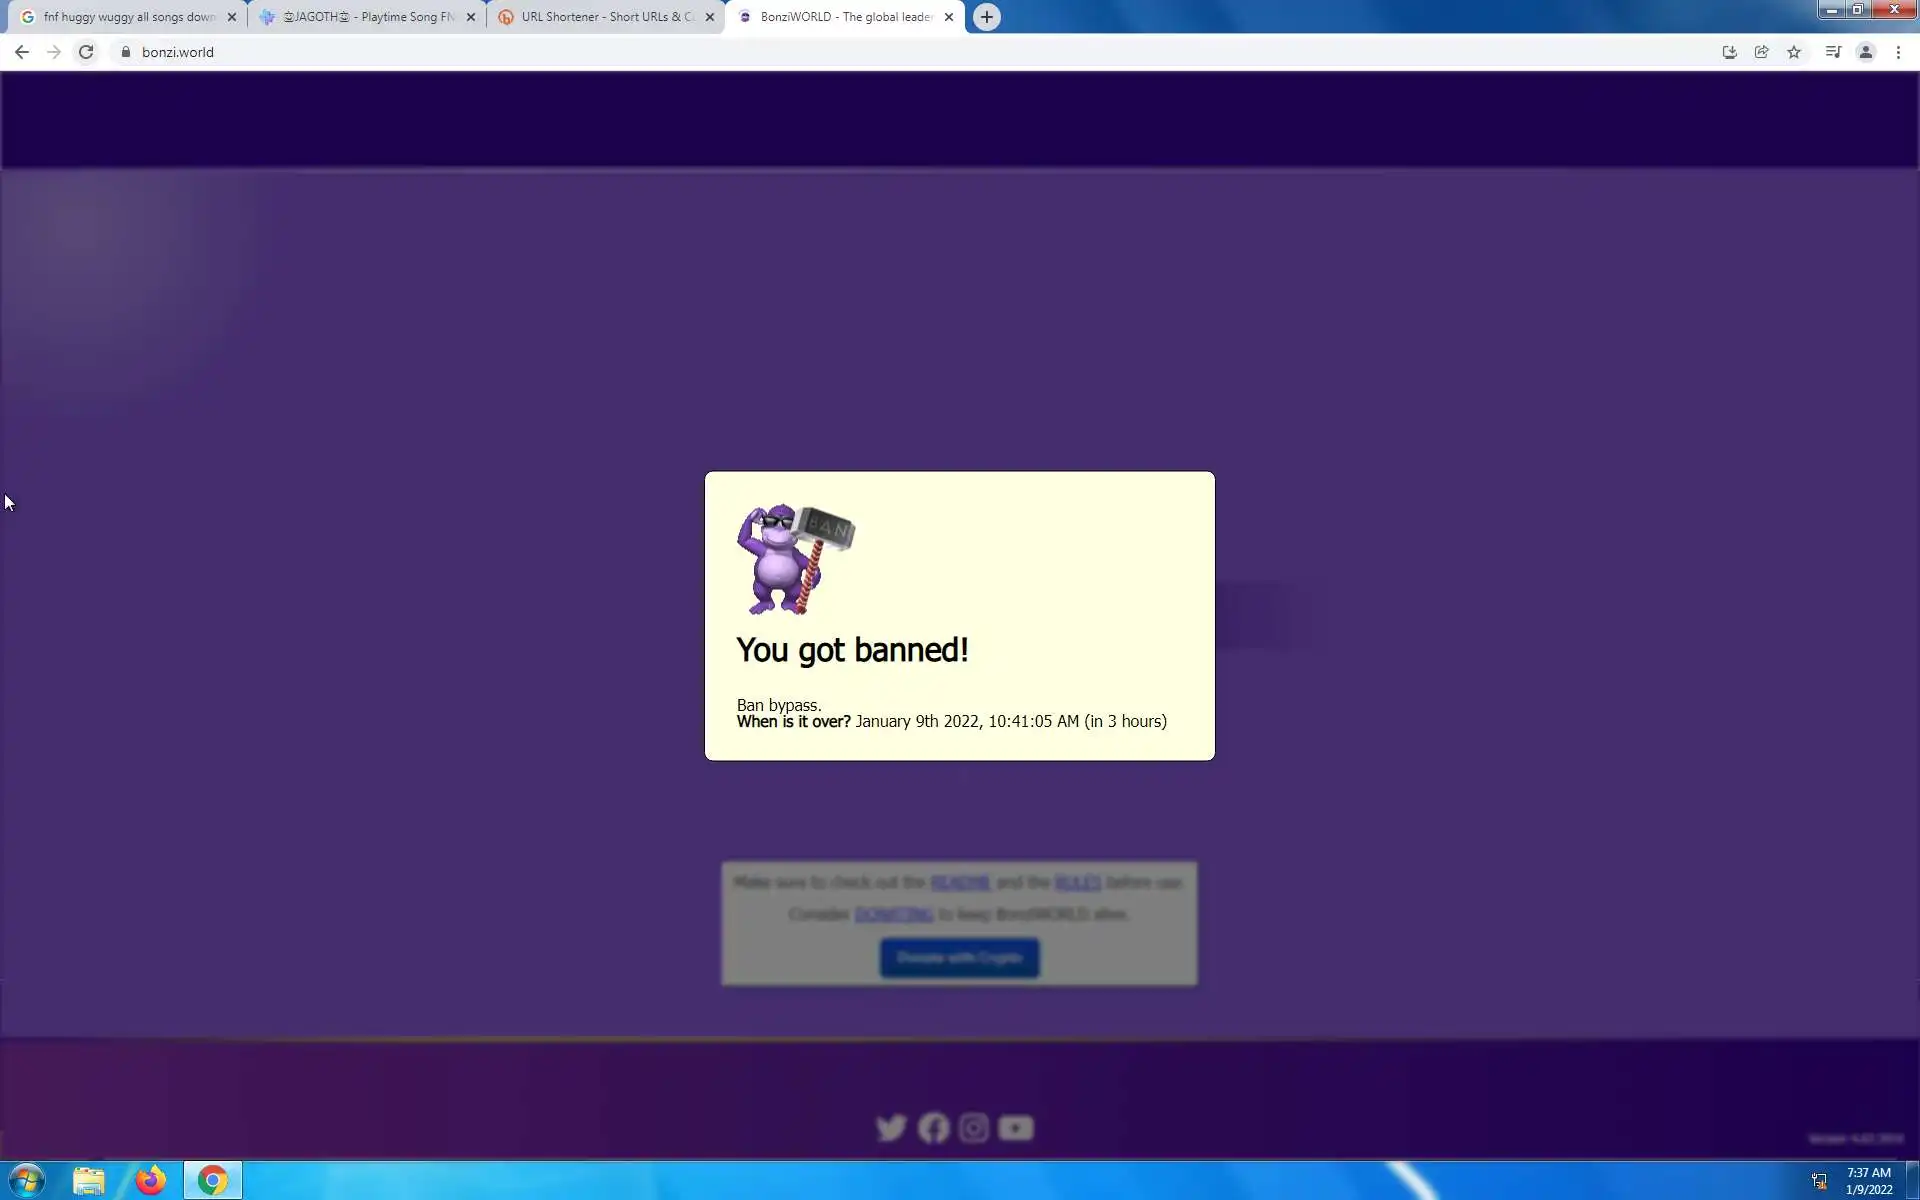The height and width of the screenshot is (1200, 1920).
Task: Open the Windows Start menu
Action: click(x=26, y=1181)
